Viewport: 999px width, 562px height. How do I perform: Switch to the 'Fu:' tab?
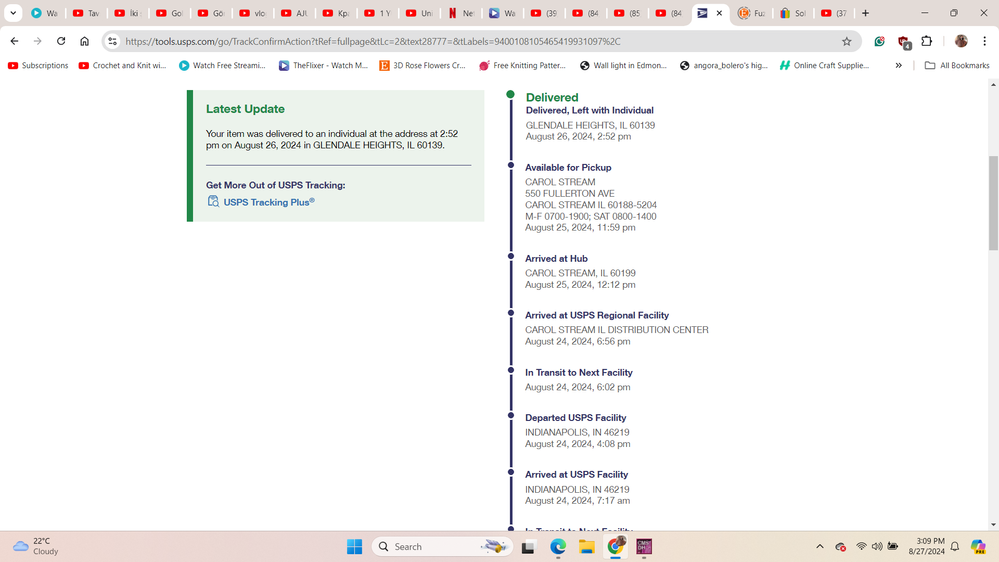coord(751,13)
